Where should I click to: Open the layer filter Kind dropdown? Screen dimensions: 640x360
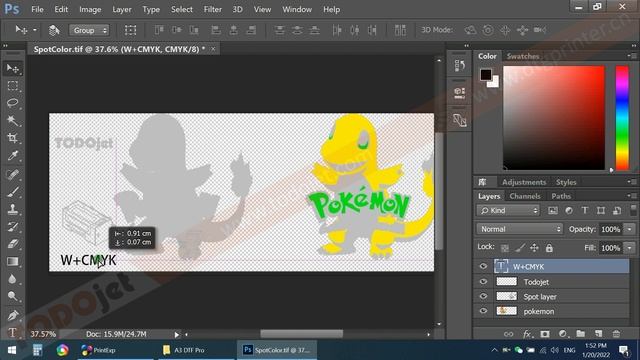click(508, 210)
